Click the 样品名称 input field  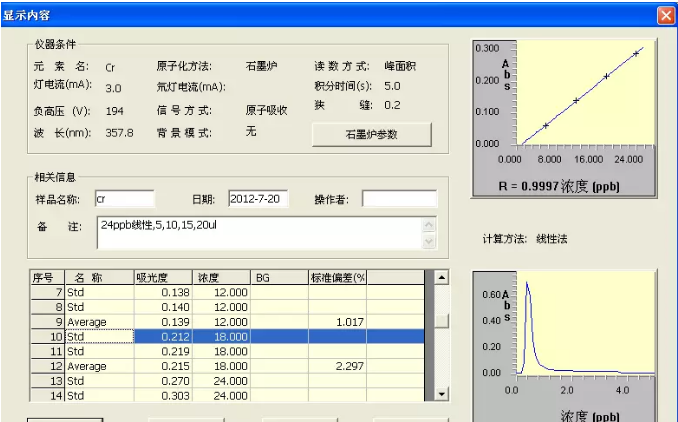point(125,199)
